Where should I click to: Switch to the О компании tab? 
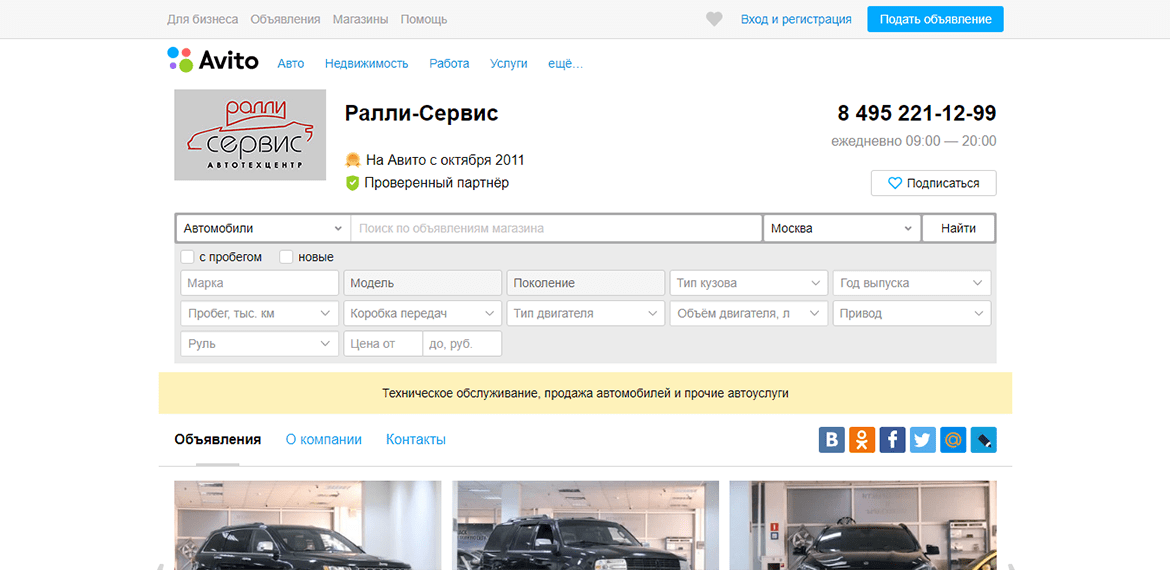click(324, 439)
